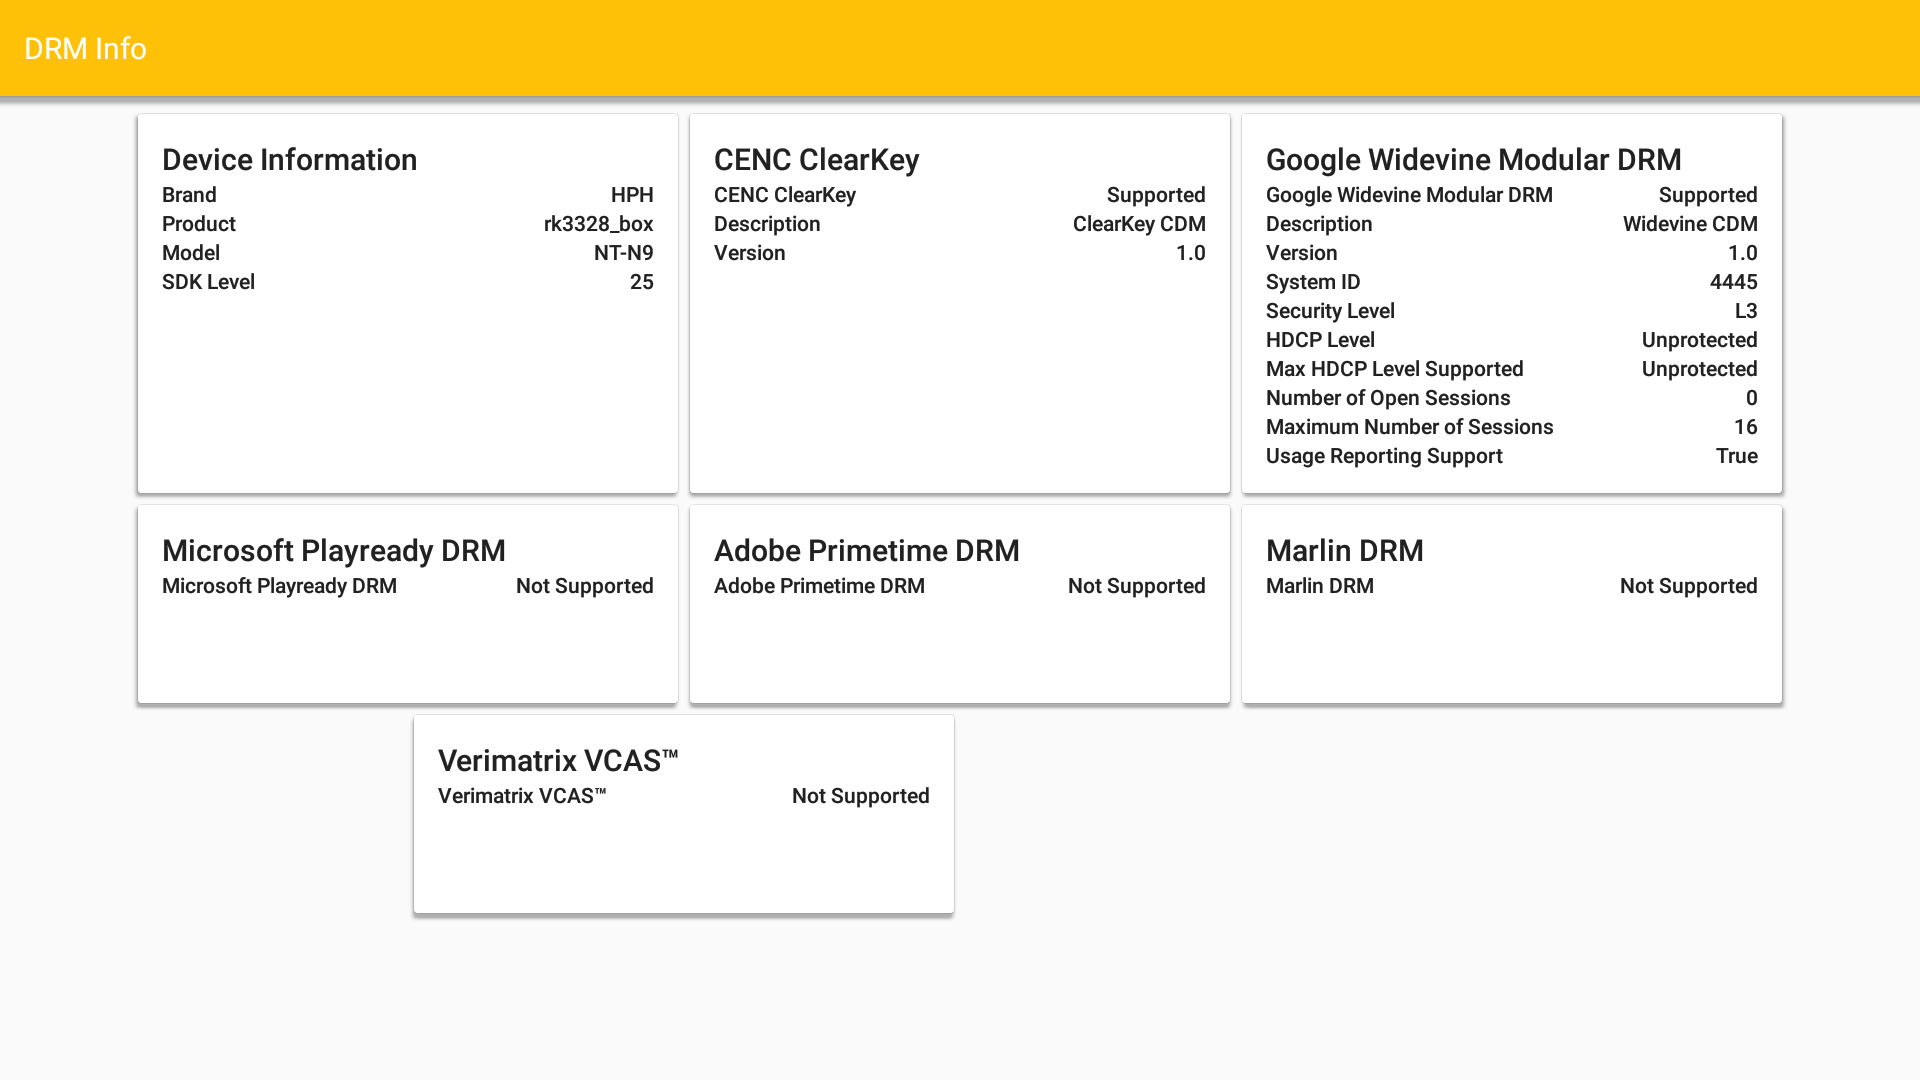Click the SDK Level label

tap(208, 282)
